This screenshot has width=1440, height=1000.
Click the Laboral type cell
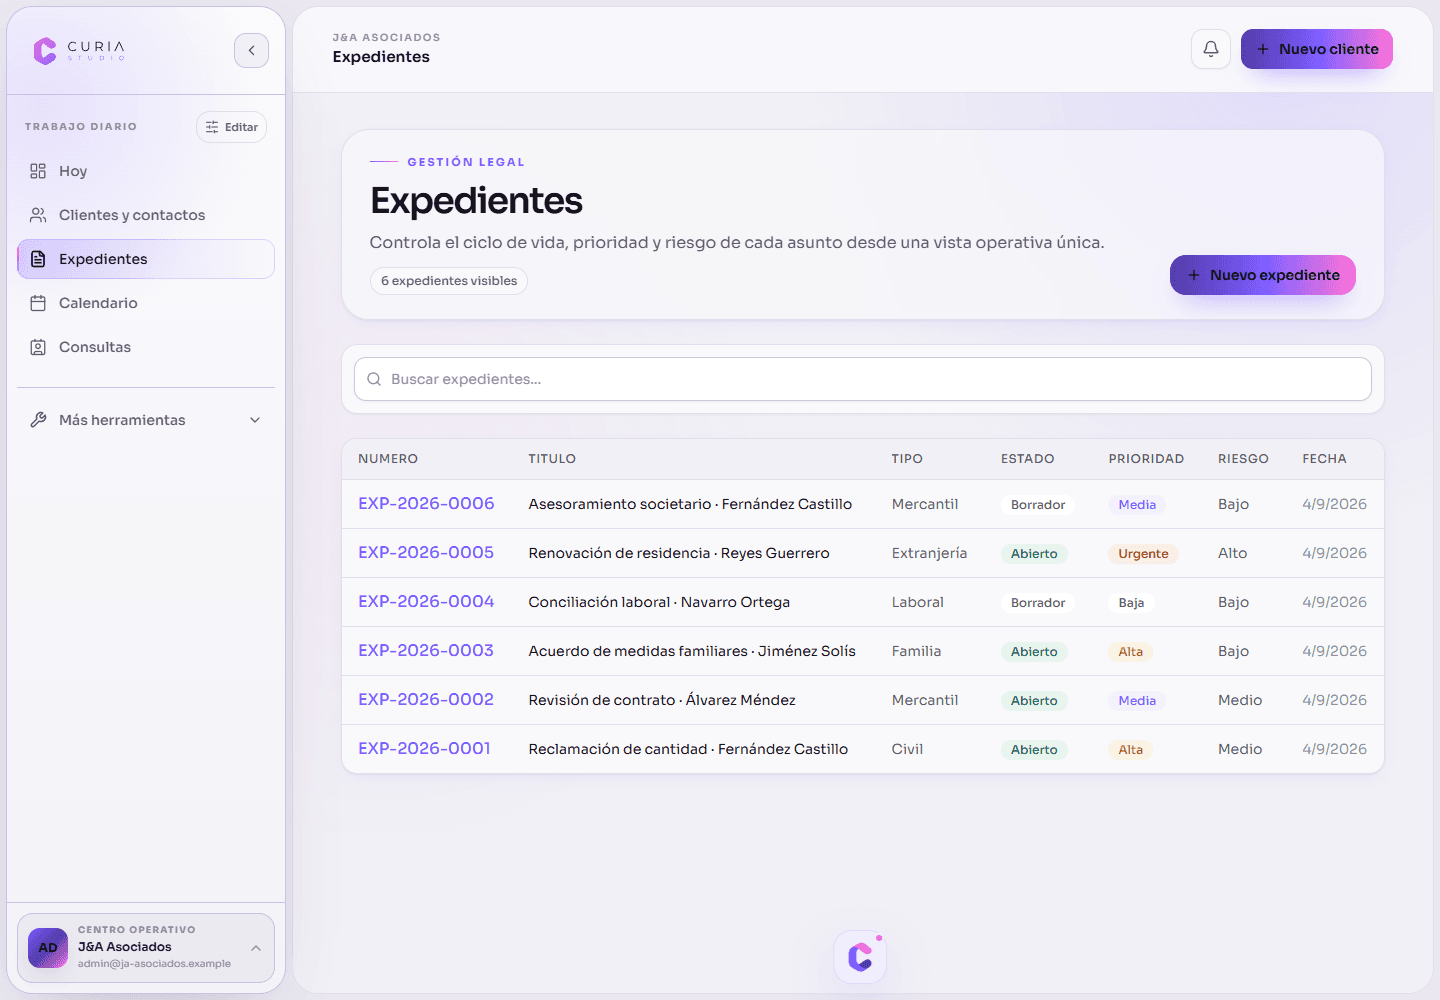pyautogui.click(x=917, y=602)
